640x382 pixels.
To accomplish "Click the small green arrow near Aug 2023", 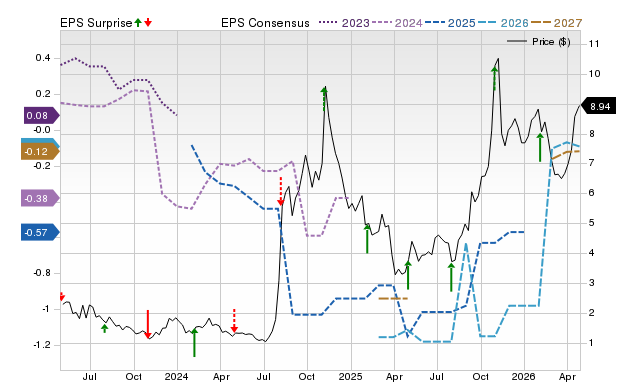I will click(x=104, y=329).
